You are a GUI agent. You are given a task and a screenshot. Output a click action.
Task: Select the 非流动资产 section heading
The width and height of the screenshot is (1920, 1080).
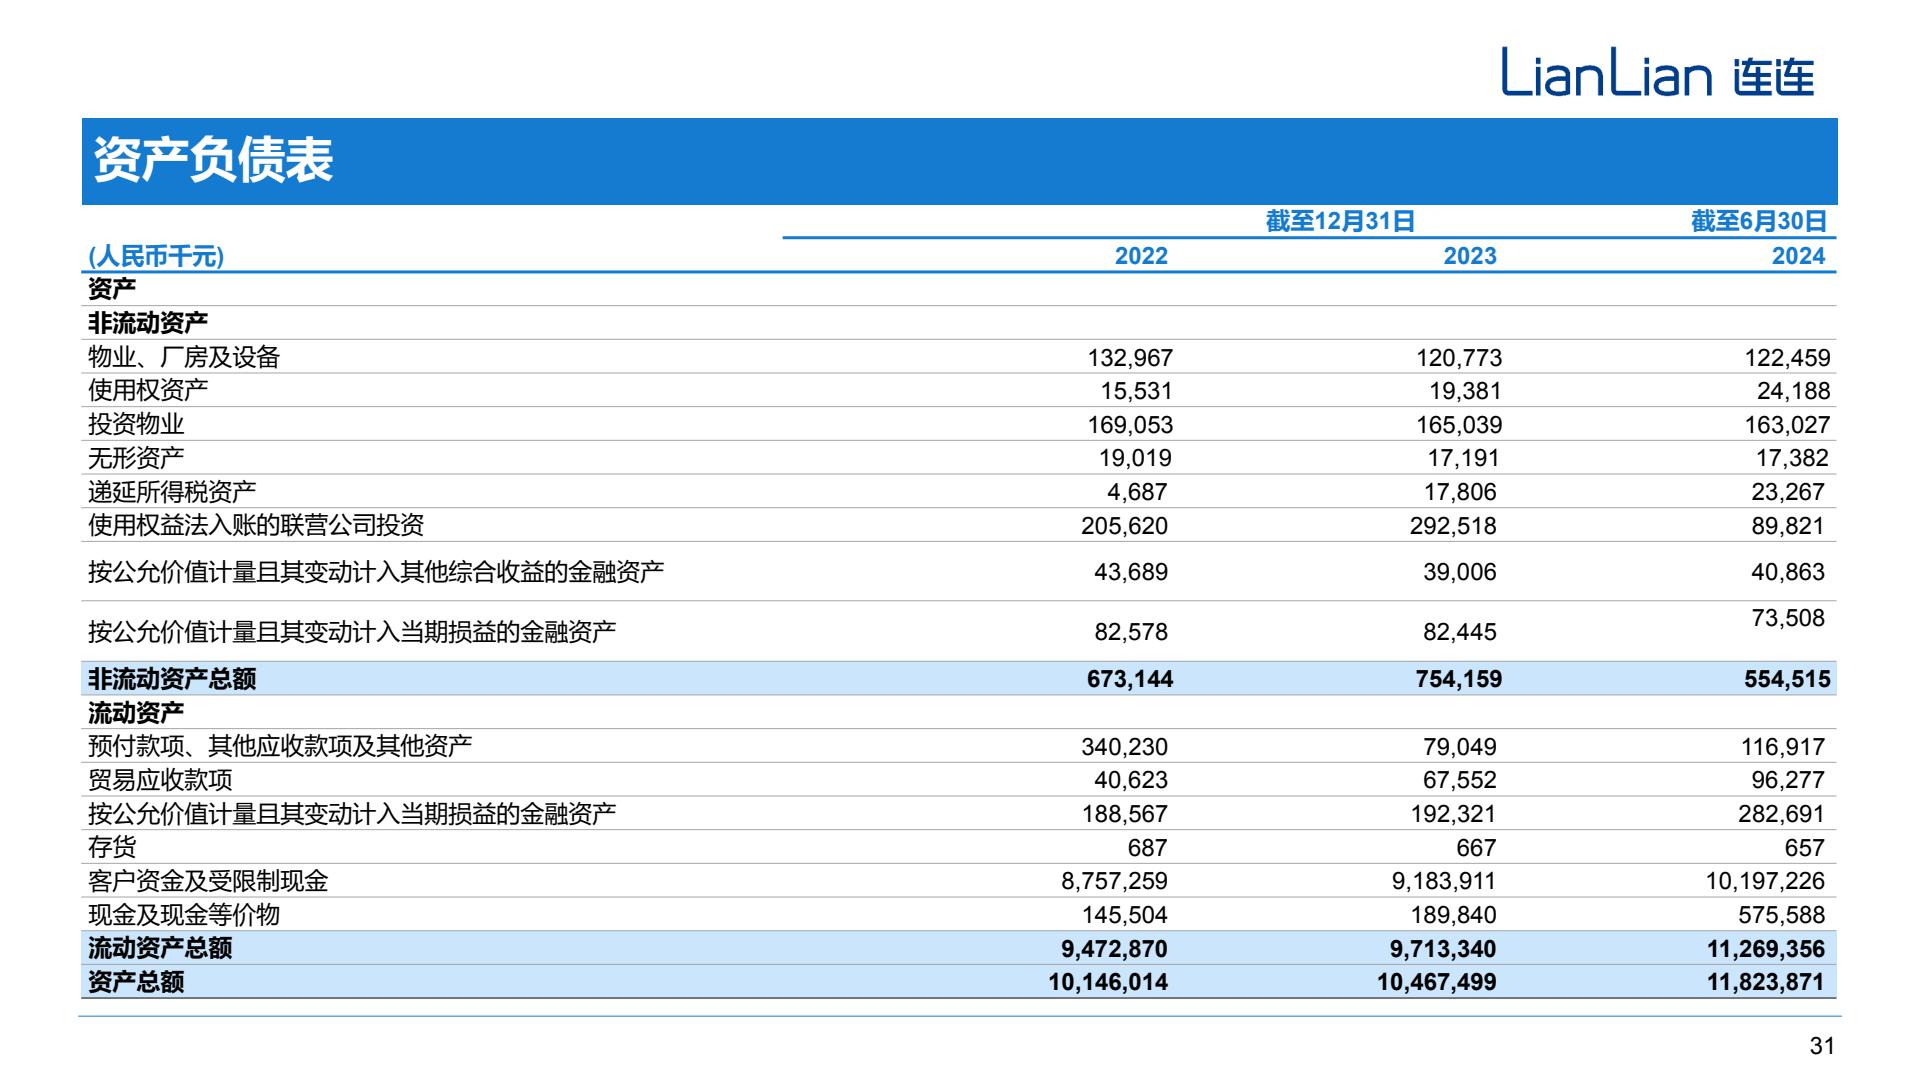148,323
